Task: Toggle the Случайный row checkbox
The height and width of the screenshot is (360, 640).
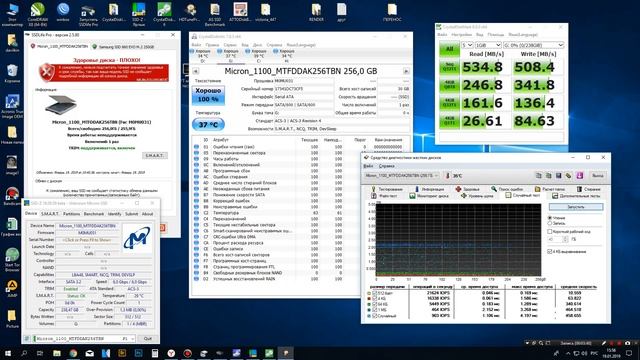Action: click(x=374, y=316)
